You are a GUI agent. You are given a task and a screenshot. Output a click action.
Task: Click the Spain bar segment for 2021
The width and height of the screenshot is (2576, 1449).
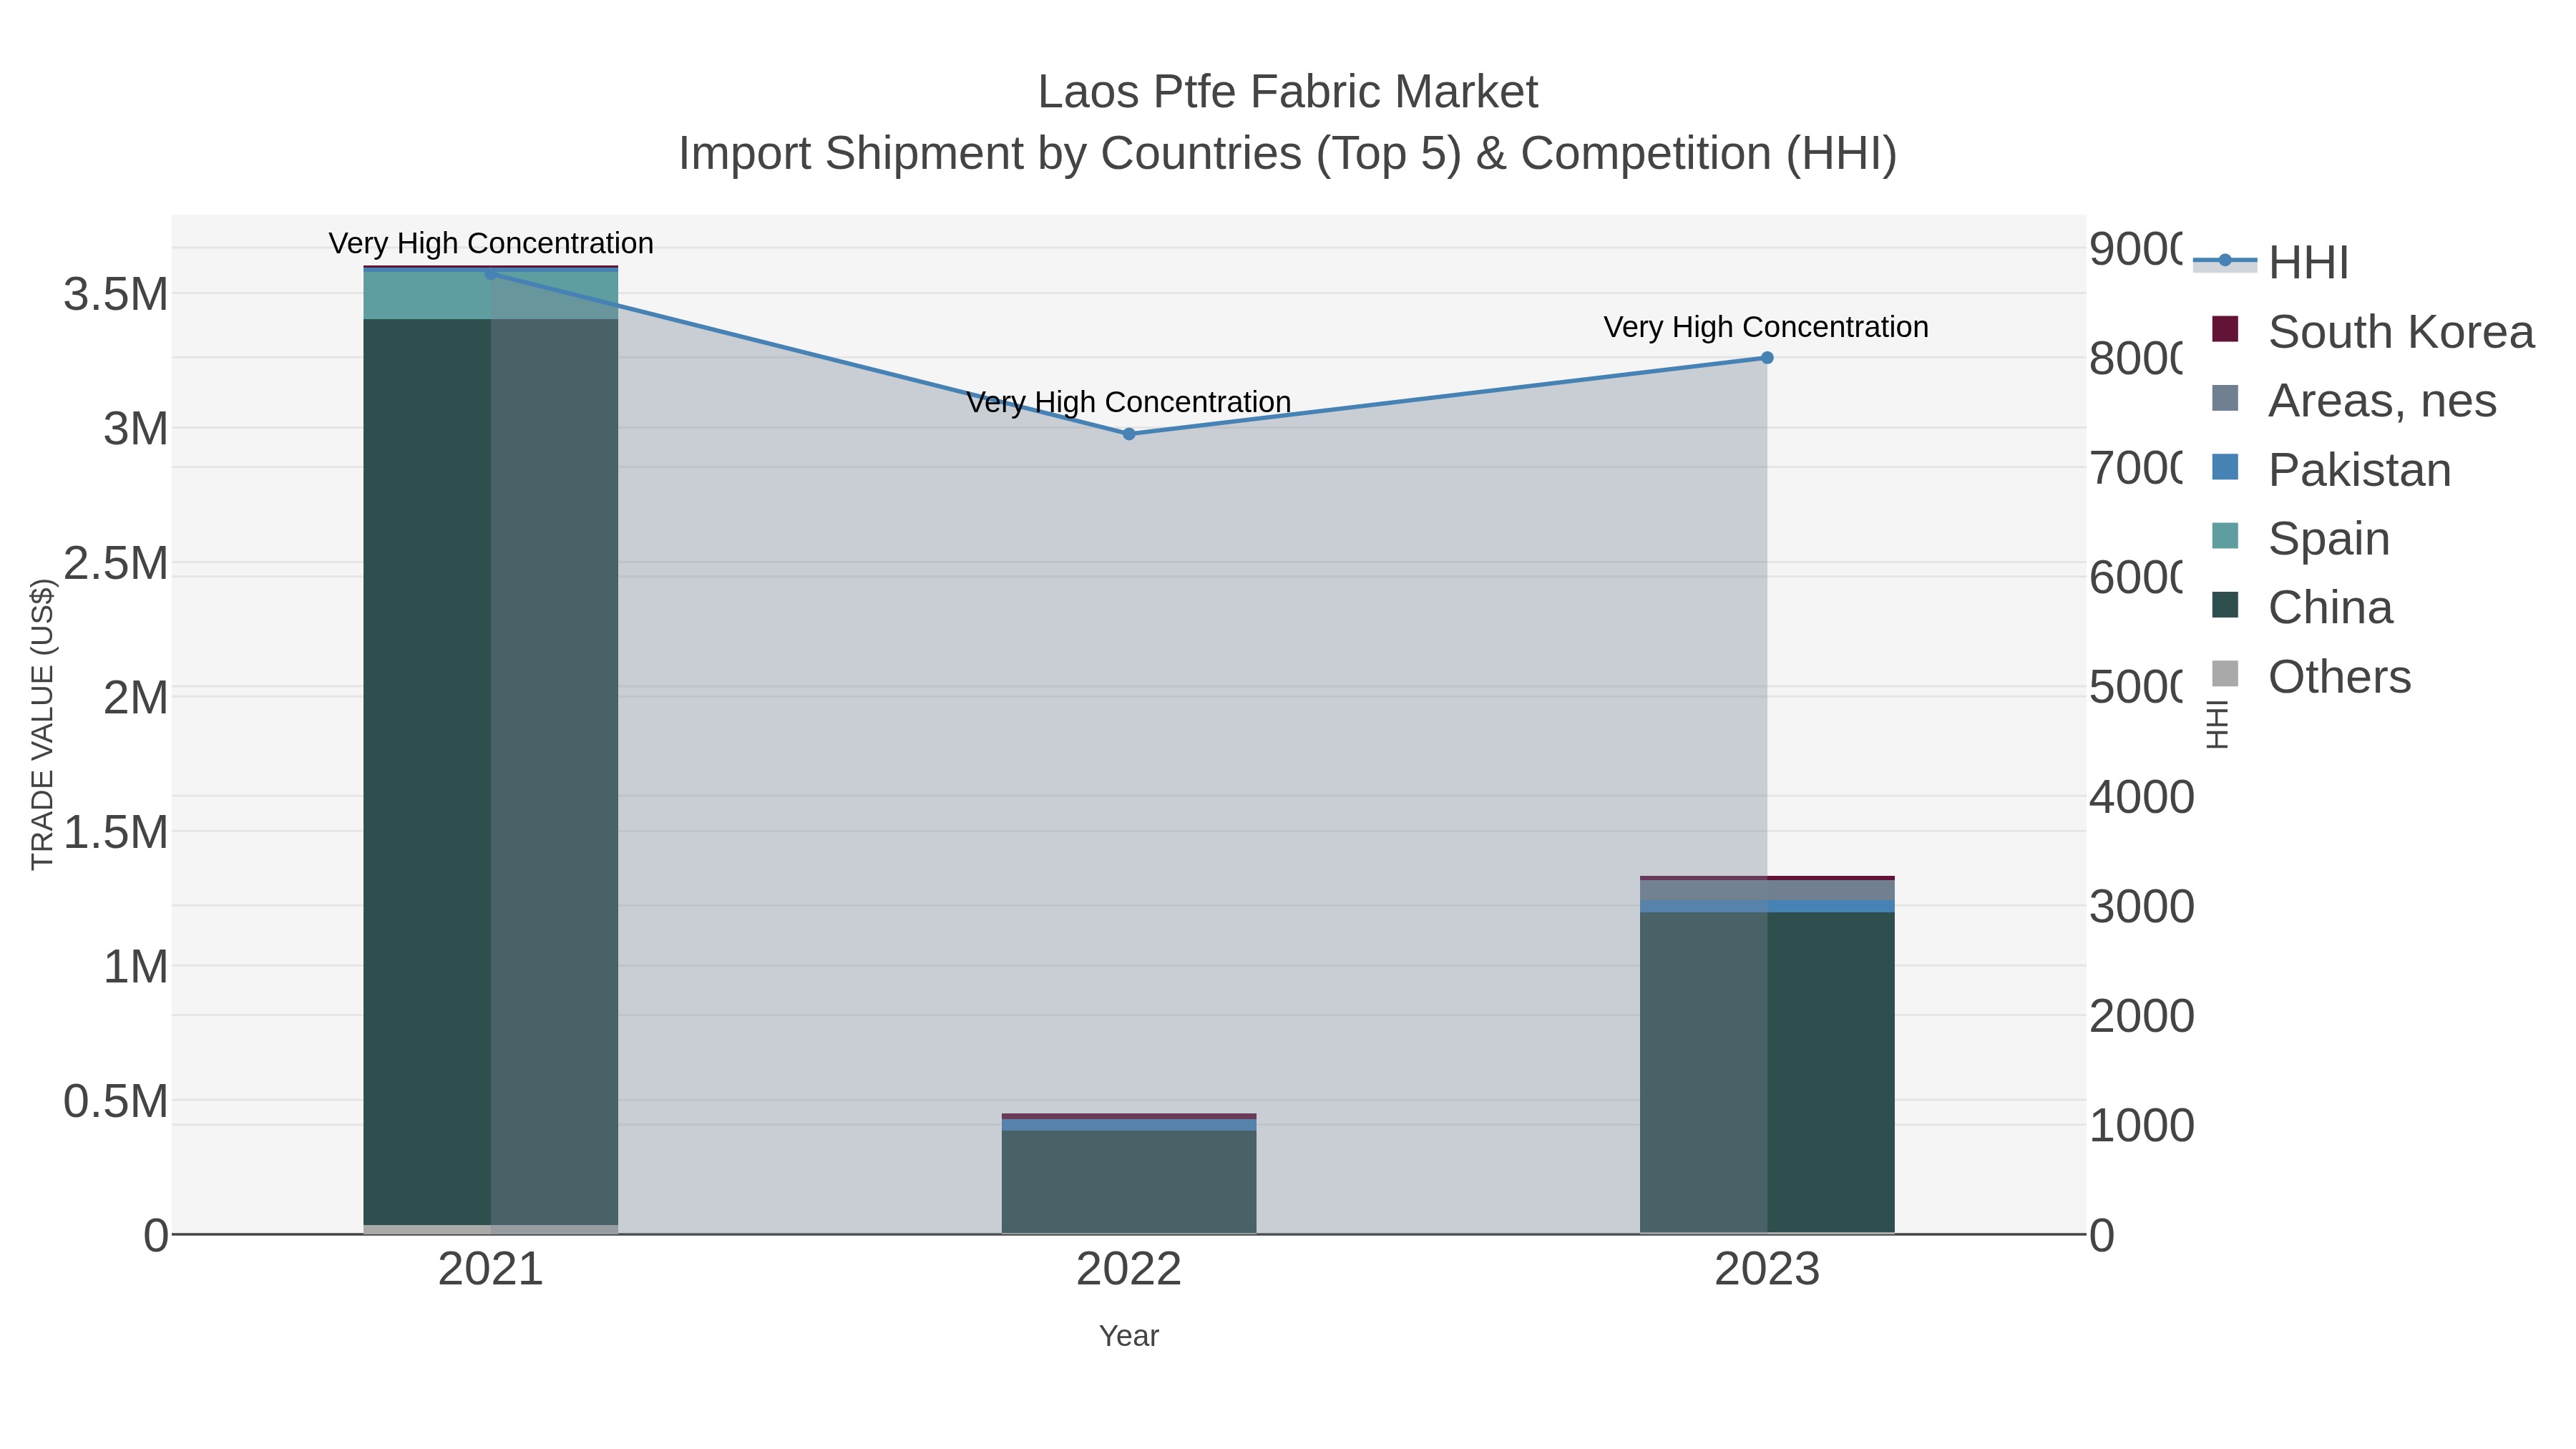click(491, 295)
